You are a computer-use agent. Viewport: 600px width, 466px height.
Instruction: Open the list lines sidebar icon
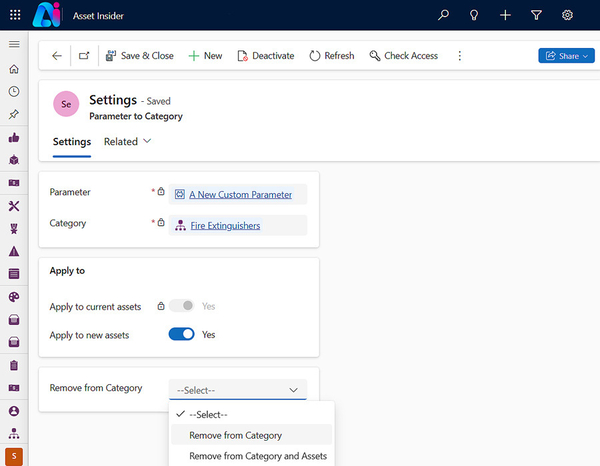(14, 274)
